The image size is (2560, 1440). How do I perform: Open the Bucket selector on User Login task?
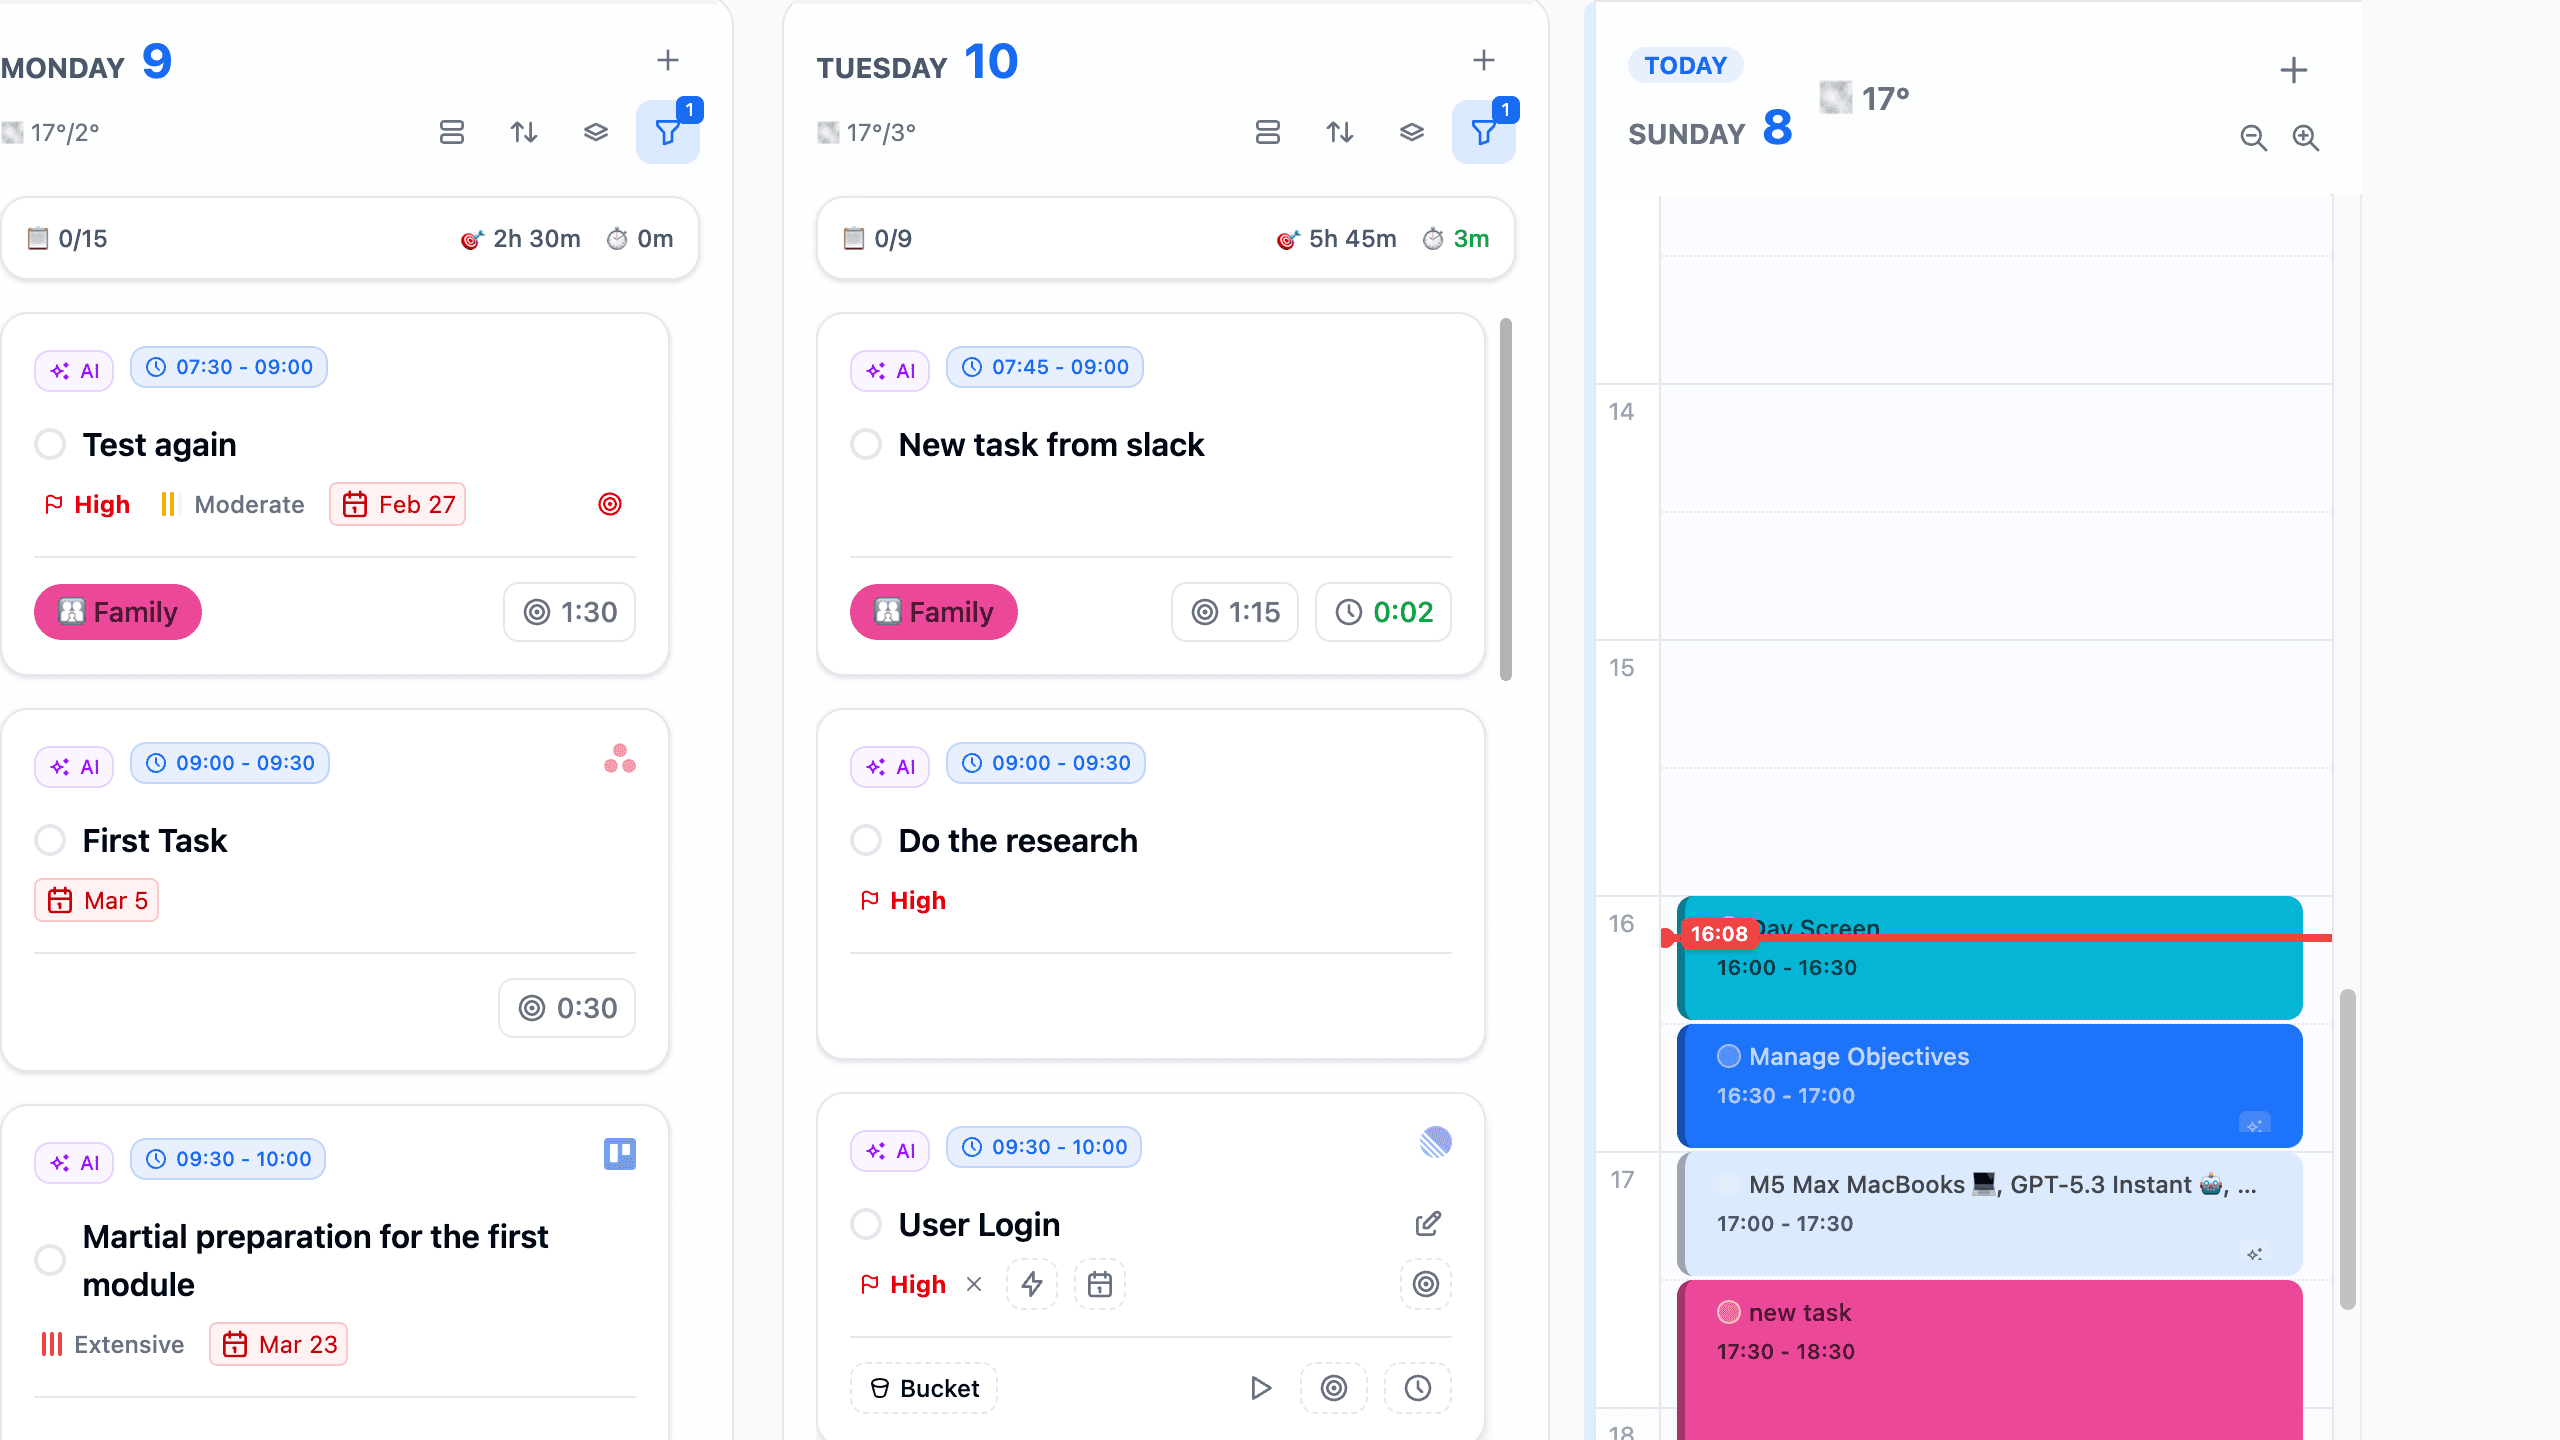[x=922, y=1388]
